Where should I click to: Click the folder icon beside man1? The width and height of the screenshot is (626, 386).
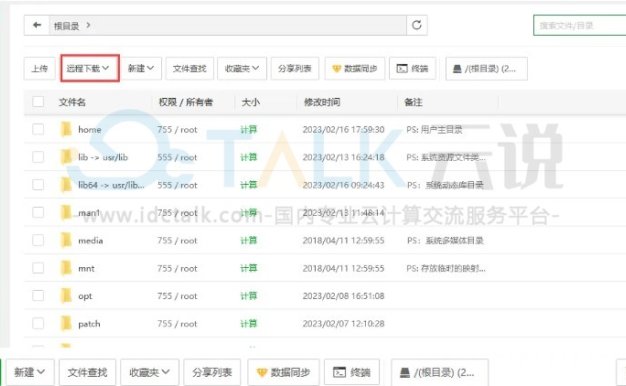coord(66,212)
